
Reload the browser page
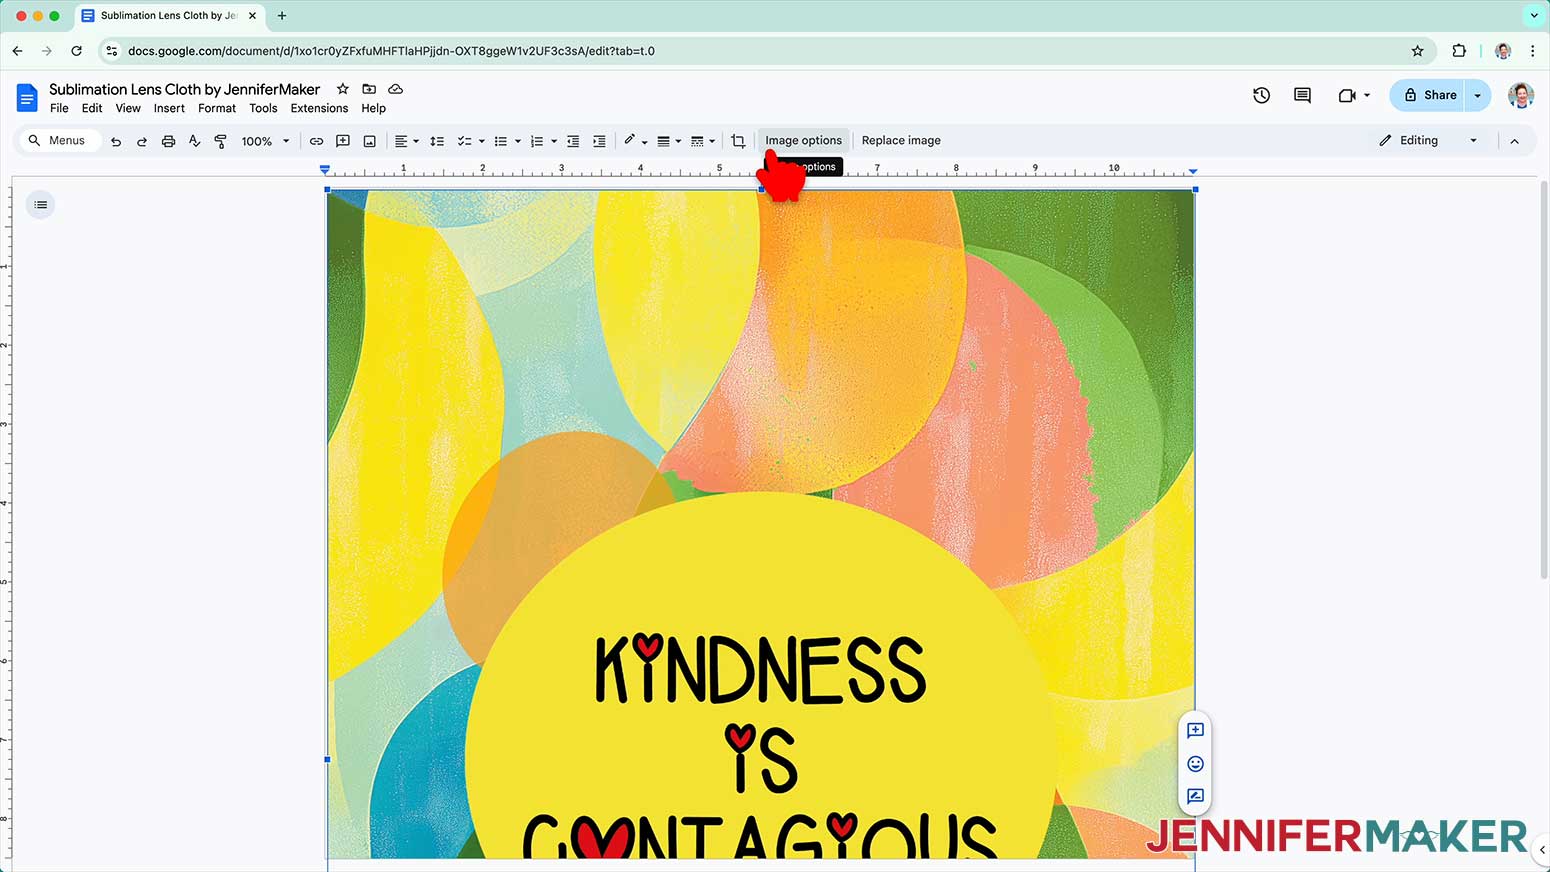[76, 51]
